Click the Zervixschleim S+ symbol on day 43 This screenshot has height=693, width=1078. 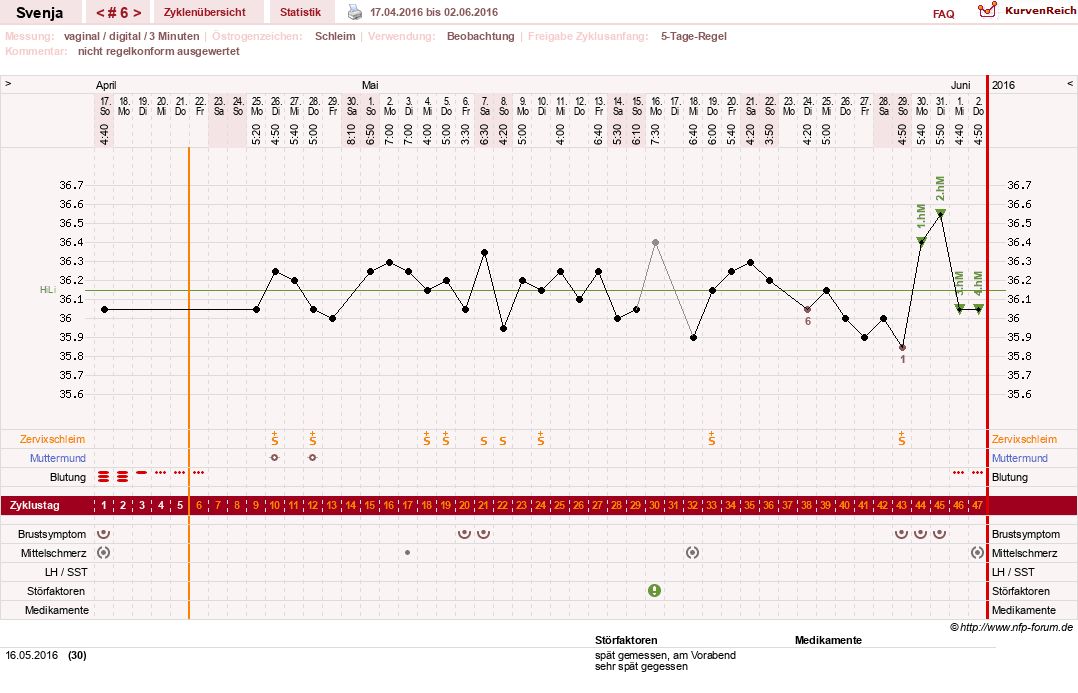(x=901, y=439)
